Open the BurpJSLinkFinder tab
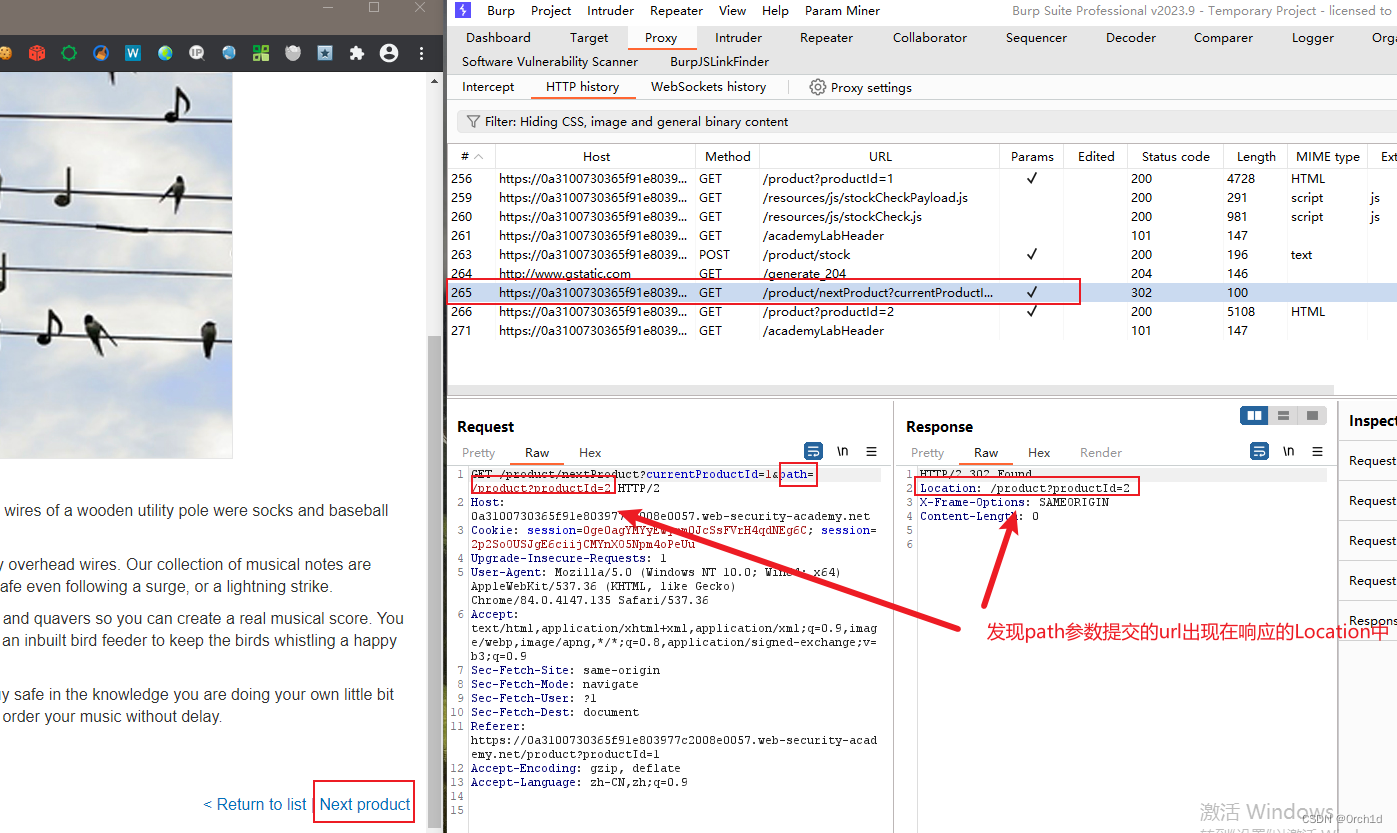Screen dimensions: 1397x833 [x=719, y=61]
